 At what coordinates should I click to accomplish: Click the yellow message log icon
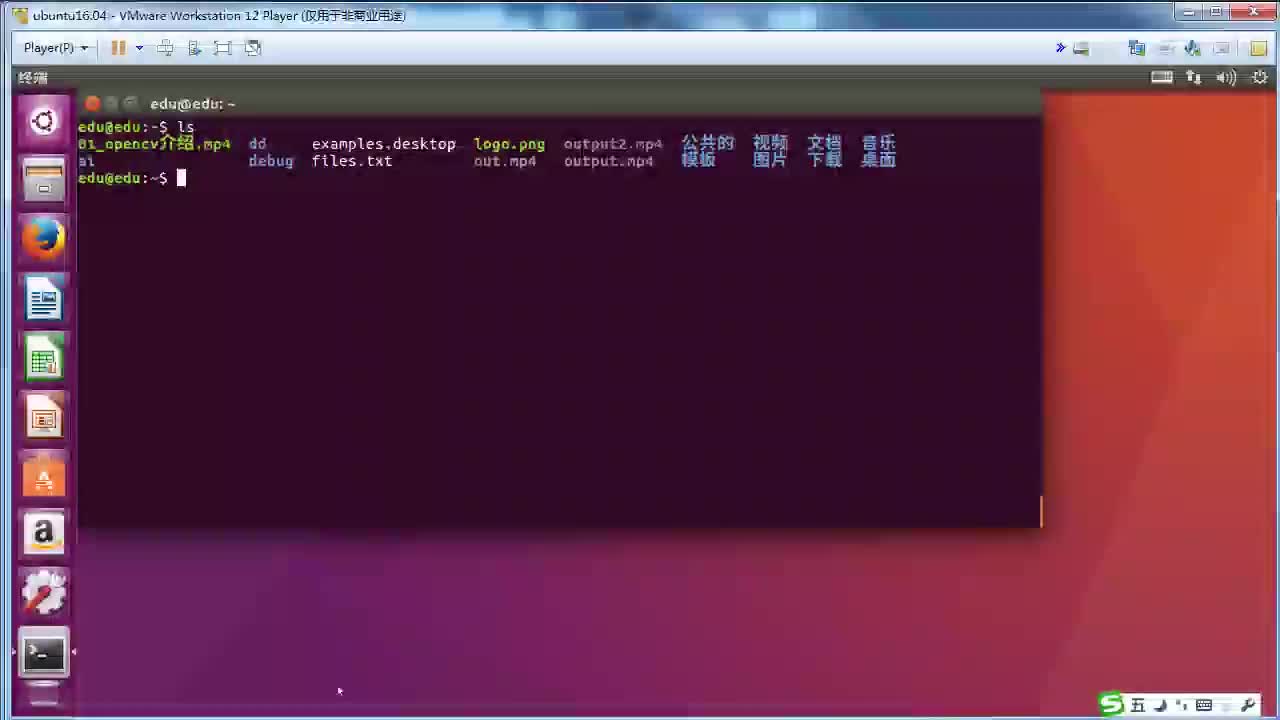click(1258, 48)
